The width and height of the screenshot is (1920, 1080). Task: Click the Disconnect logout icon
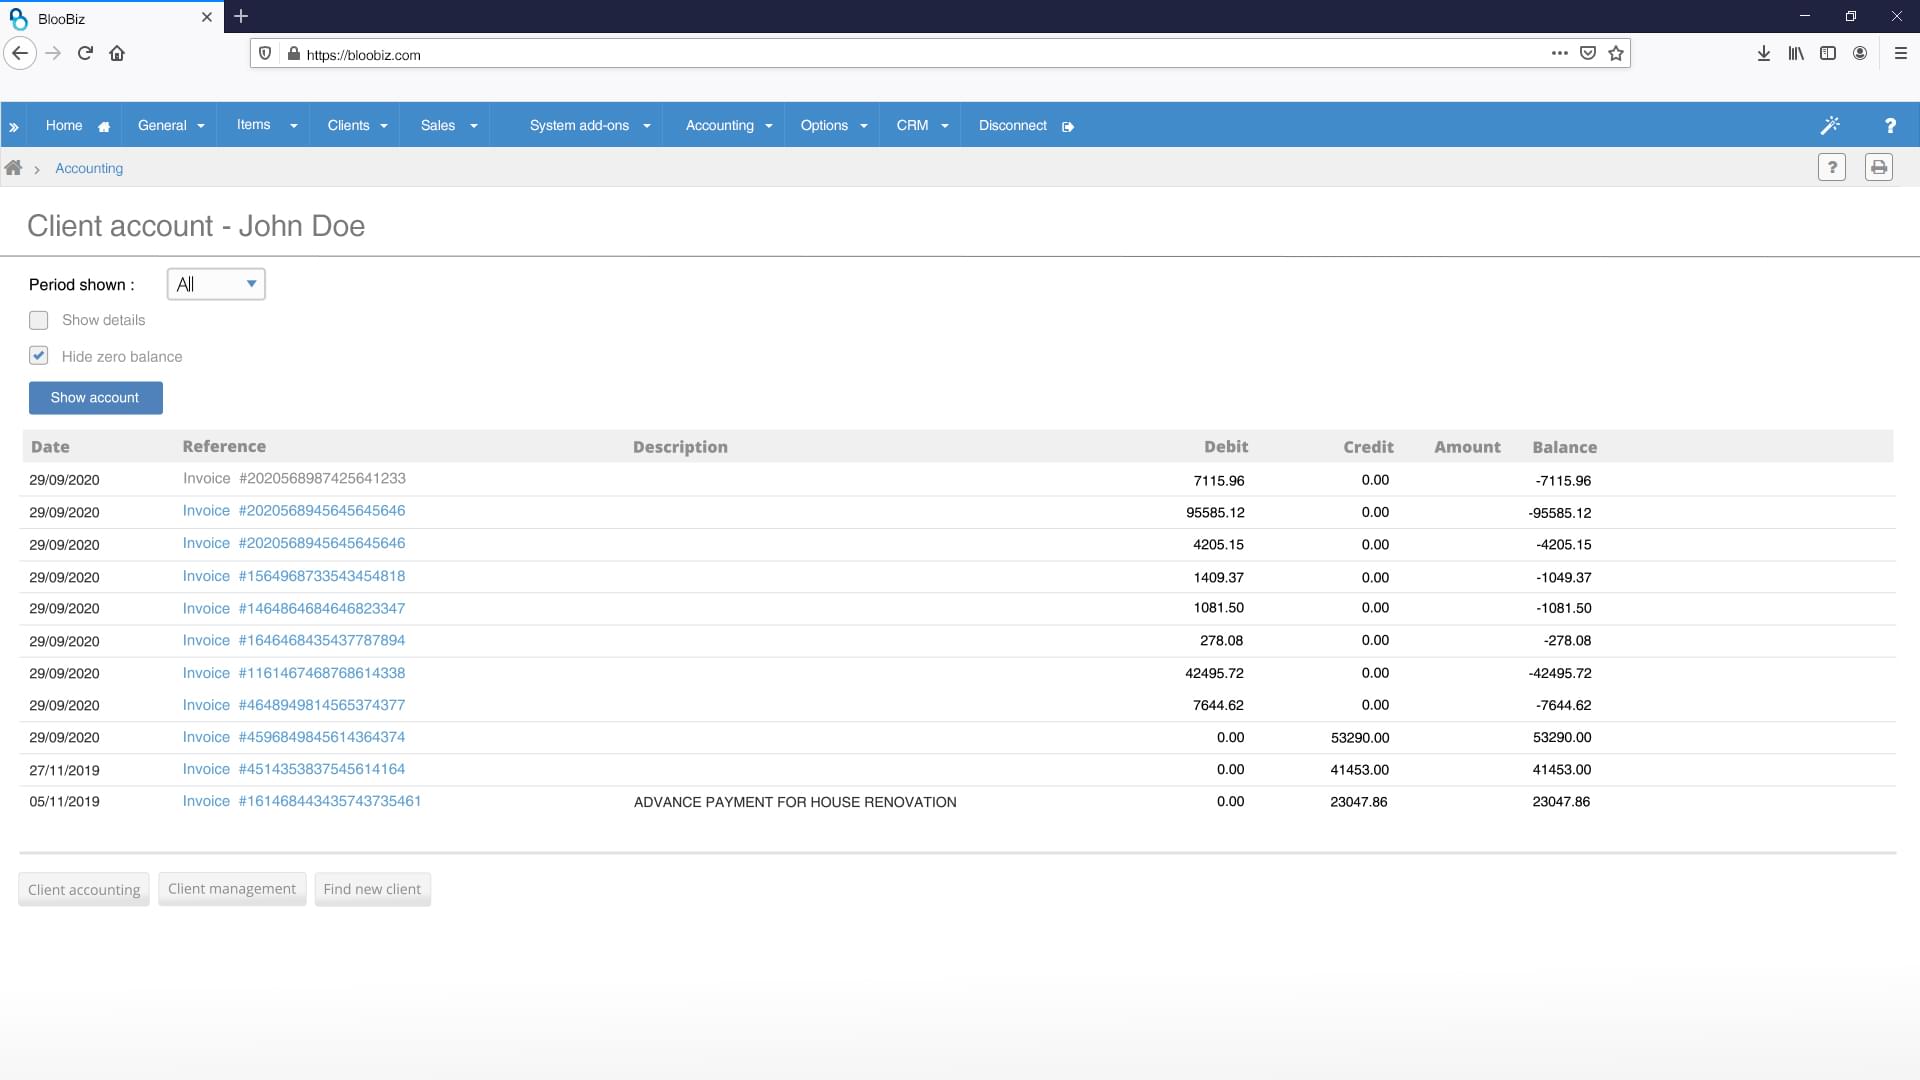[1068, 127]
